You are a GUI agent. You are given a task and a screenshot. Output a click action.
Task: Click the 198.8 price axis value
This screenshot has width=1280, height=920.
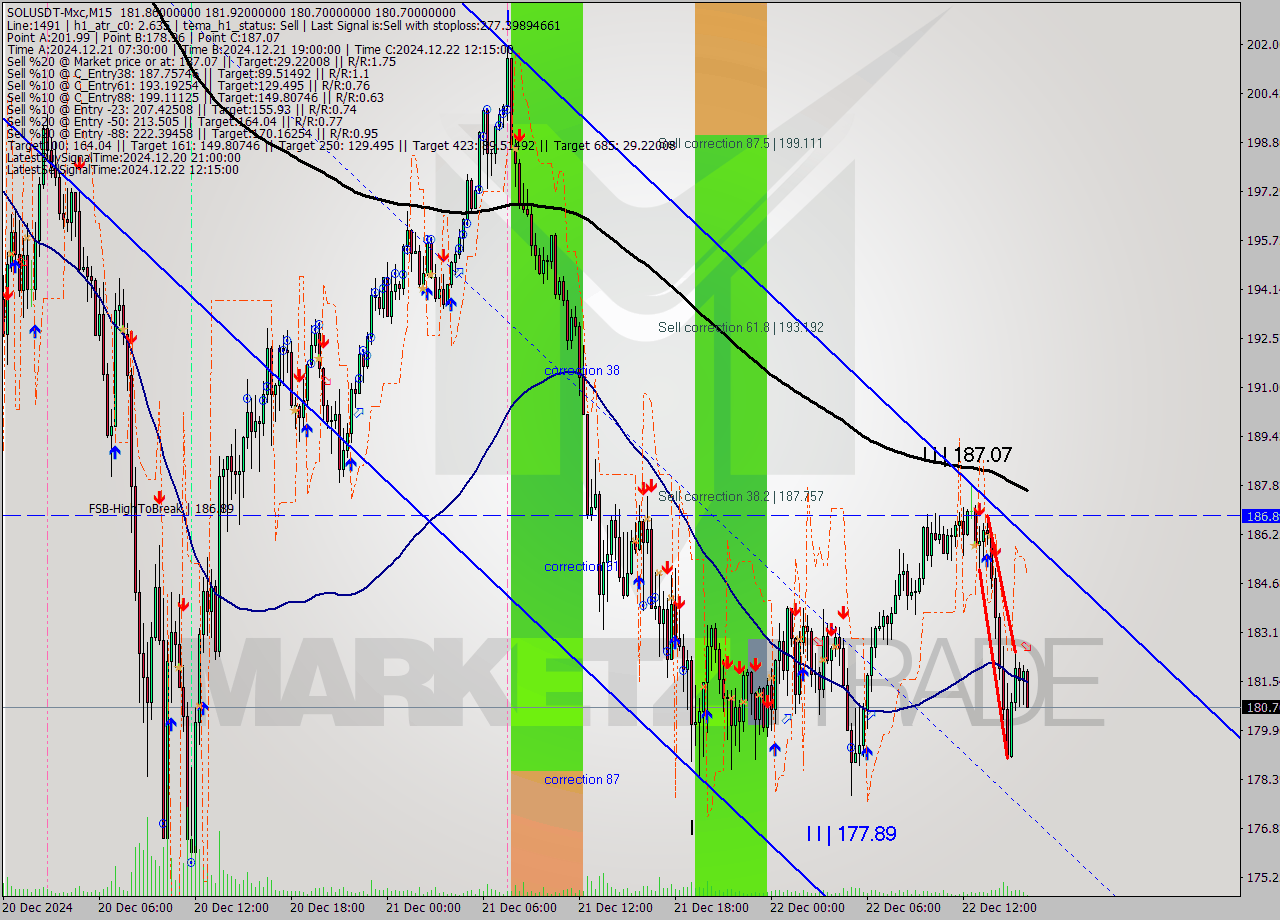click(x=1263, y=142)
